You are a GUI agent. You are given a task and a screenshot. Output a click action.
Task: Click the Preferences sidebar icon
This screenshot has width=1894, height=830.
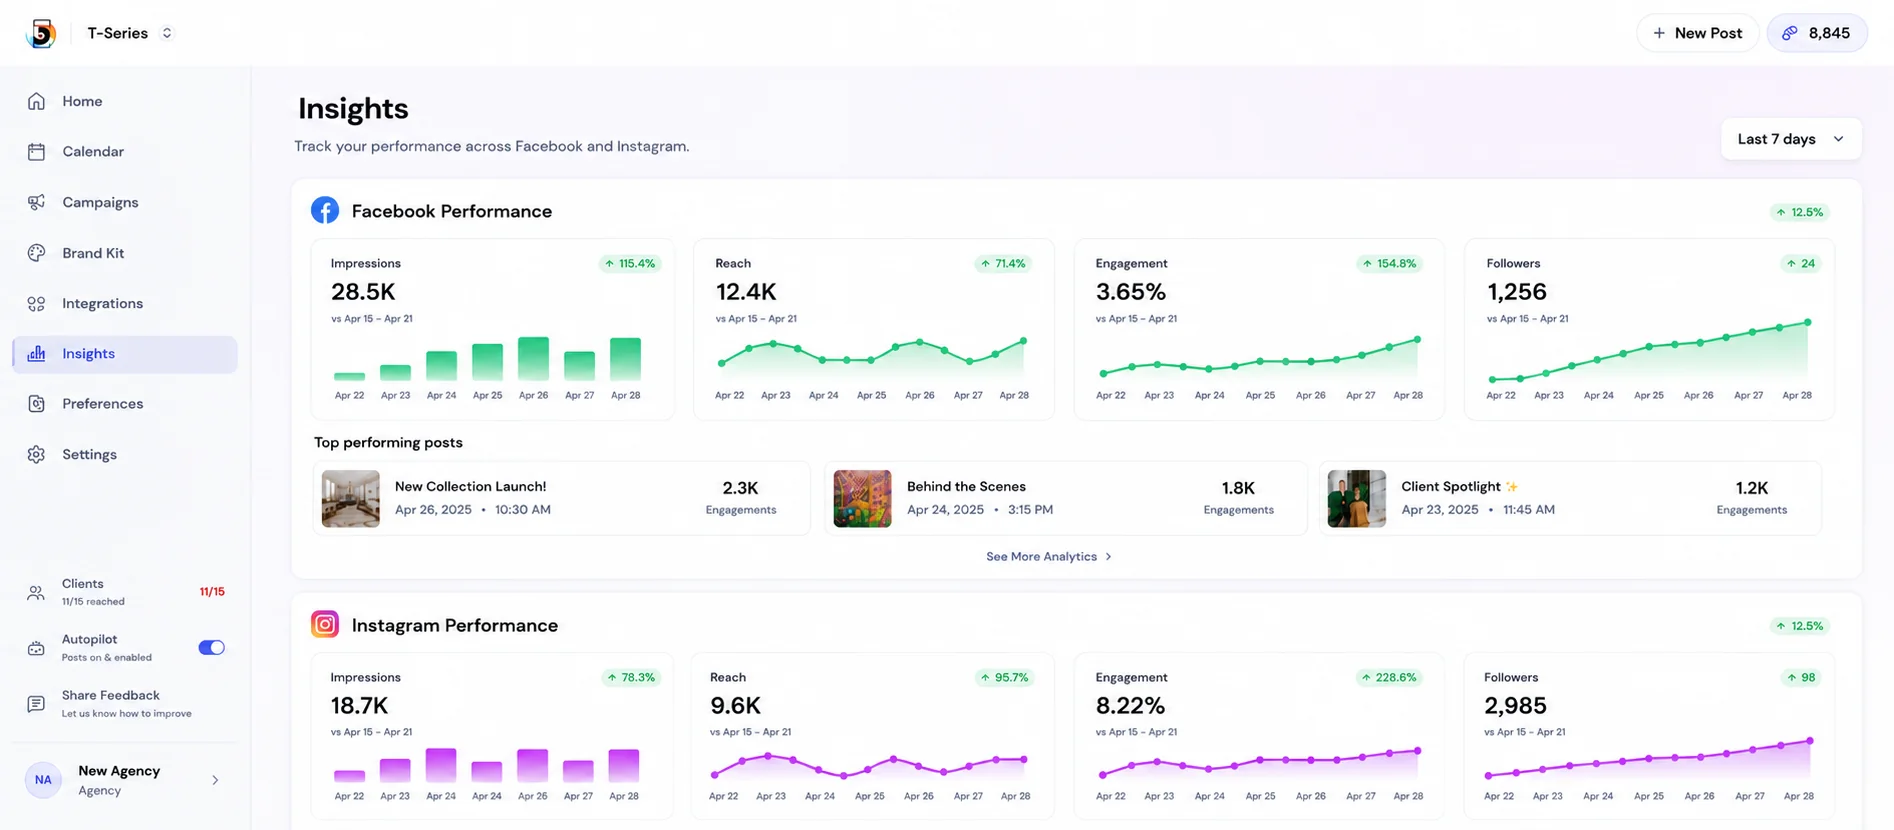37,404
